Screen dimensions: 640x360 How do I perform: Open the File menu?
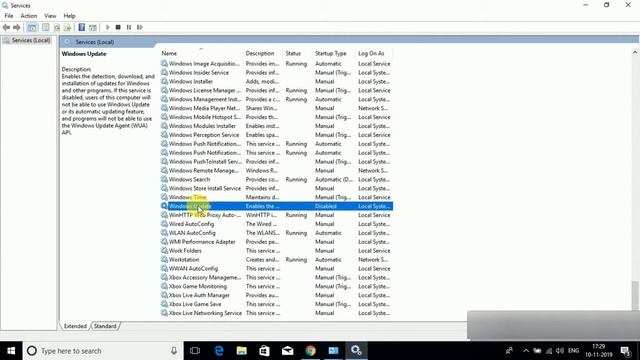coord(9,16)
